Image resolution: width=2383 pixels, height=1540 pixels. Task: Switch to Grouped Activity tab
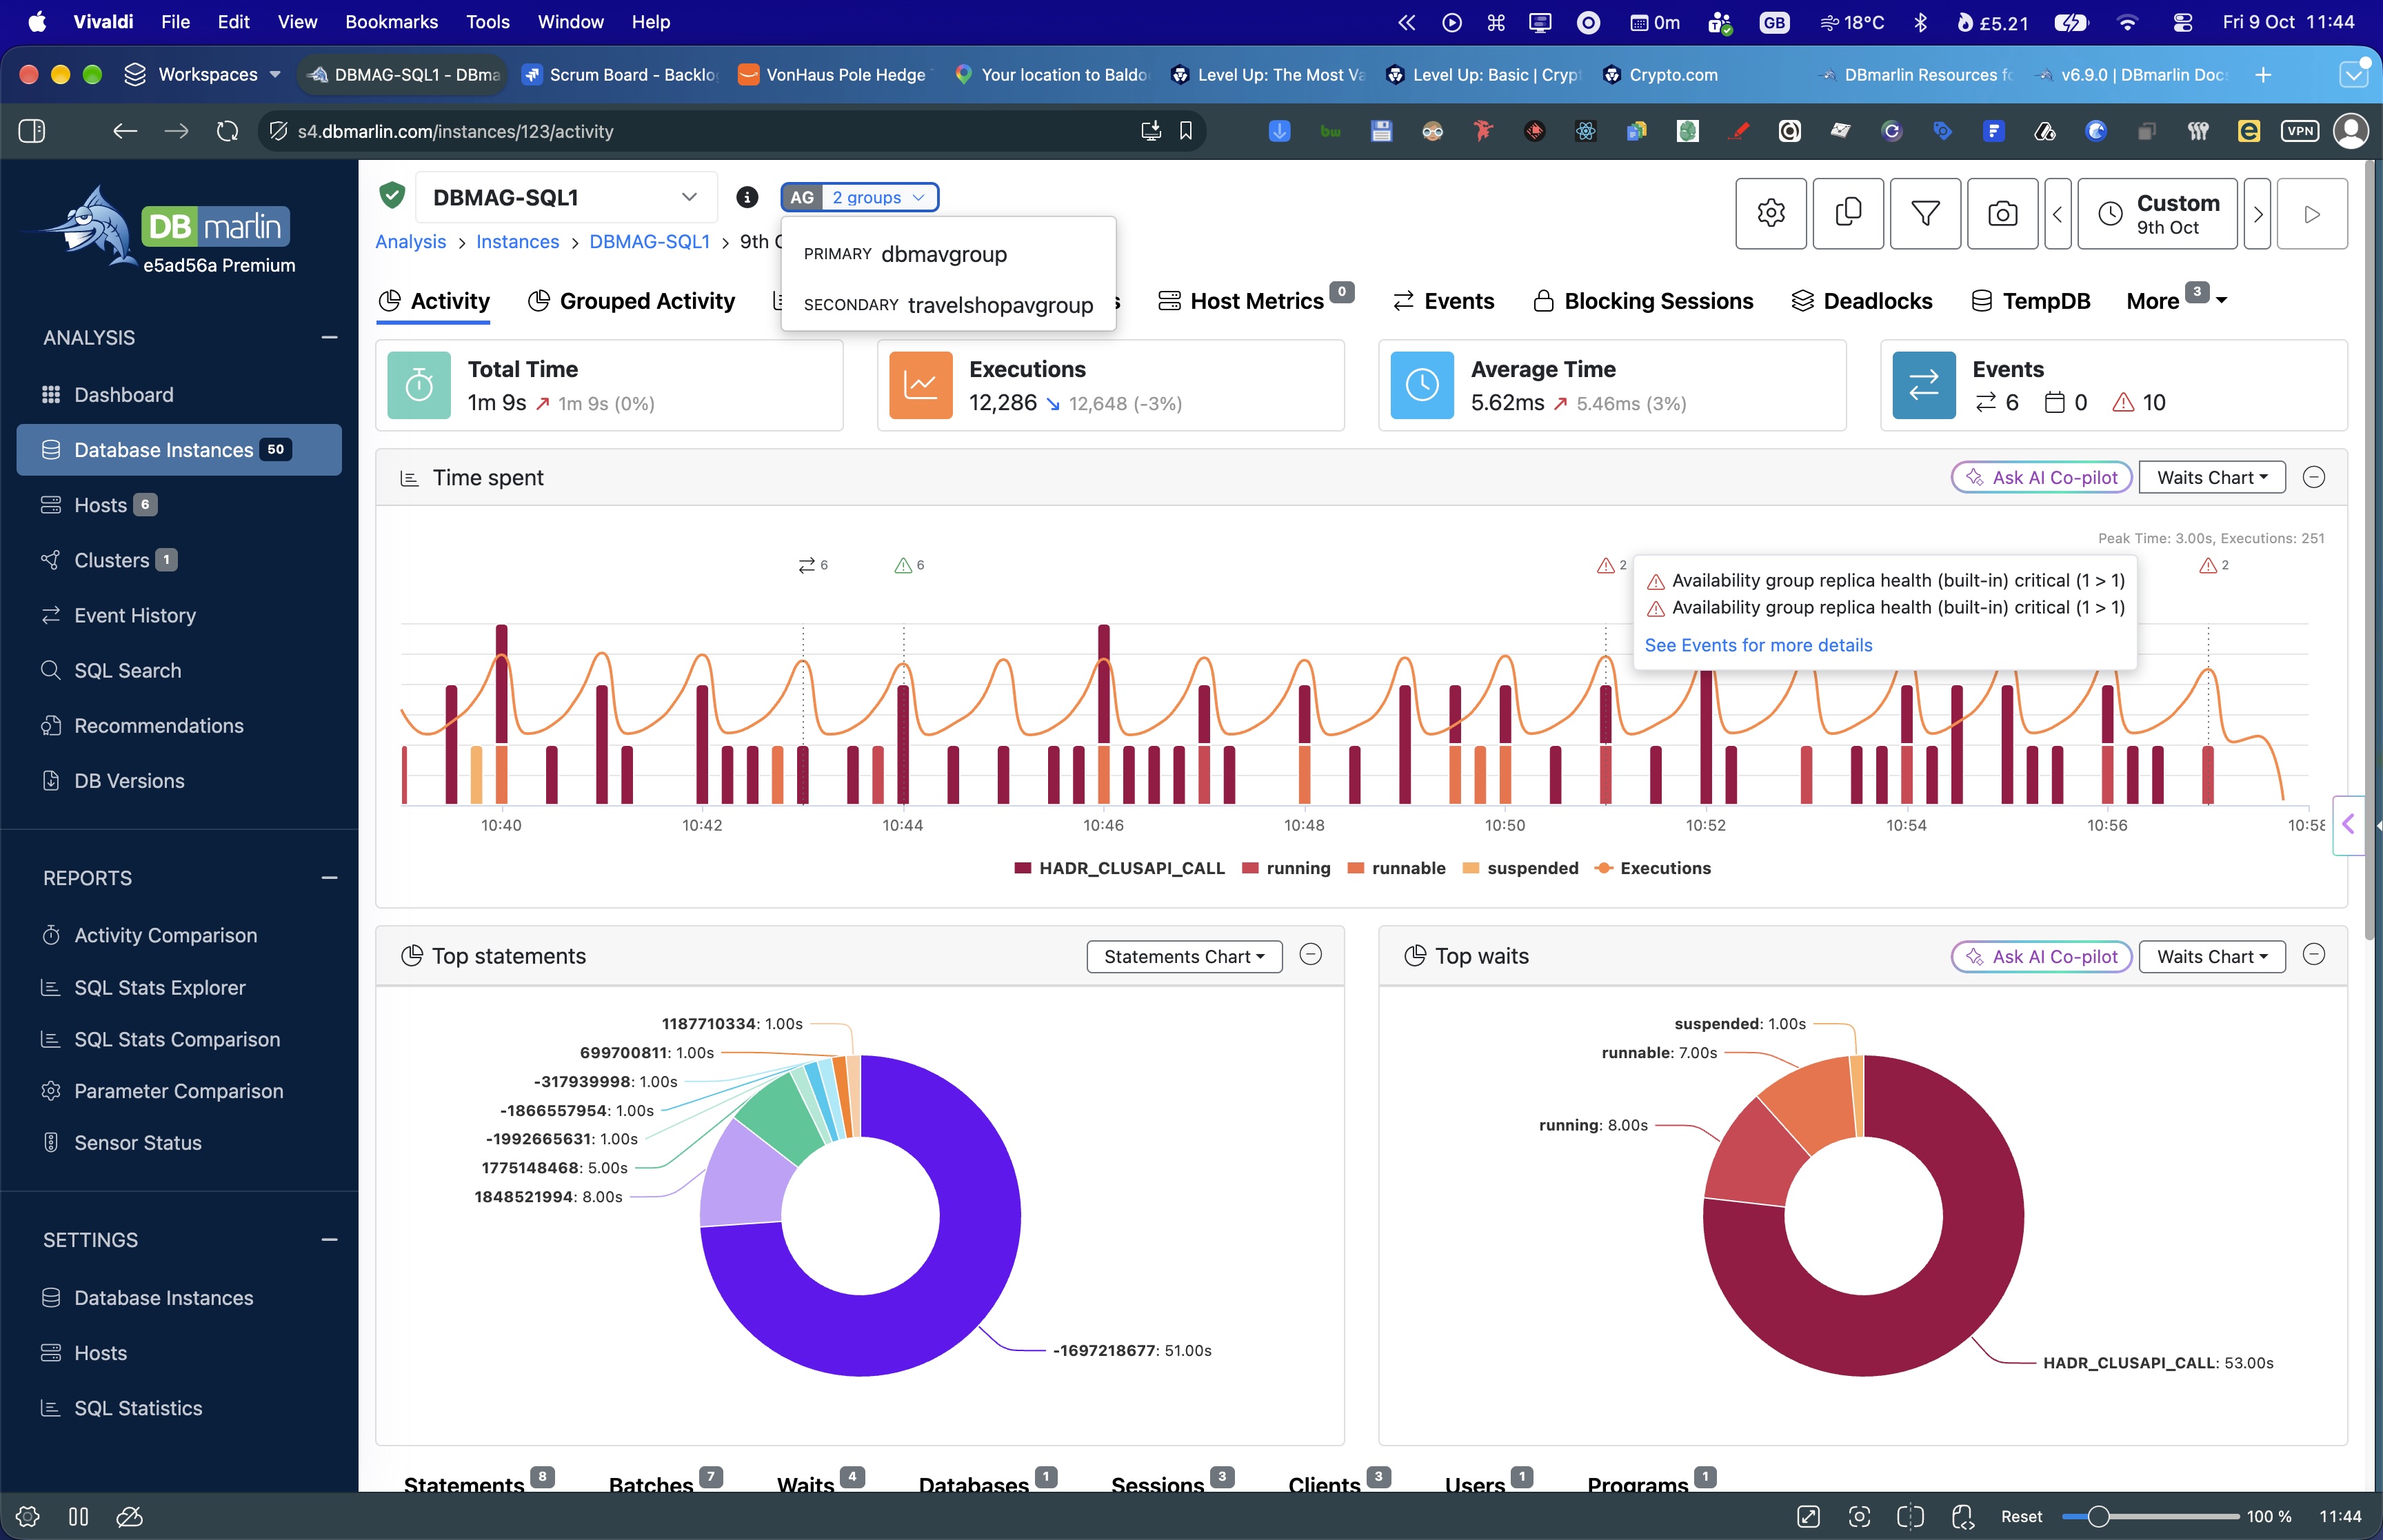pos(631,301)
